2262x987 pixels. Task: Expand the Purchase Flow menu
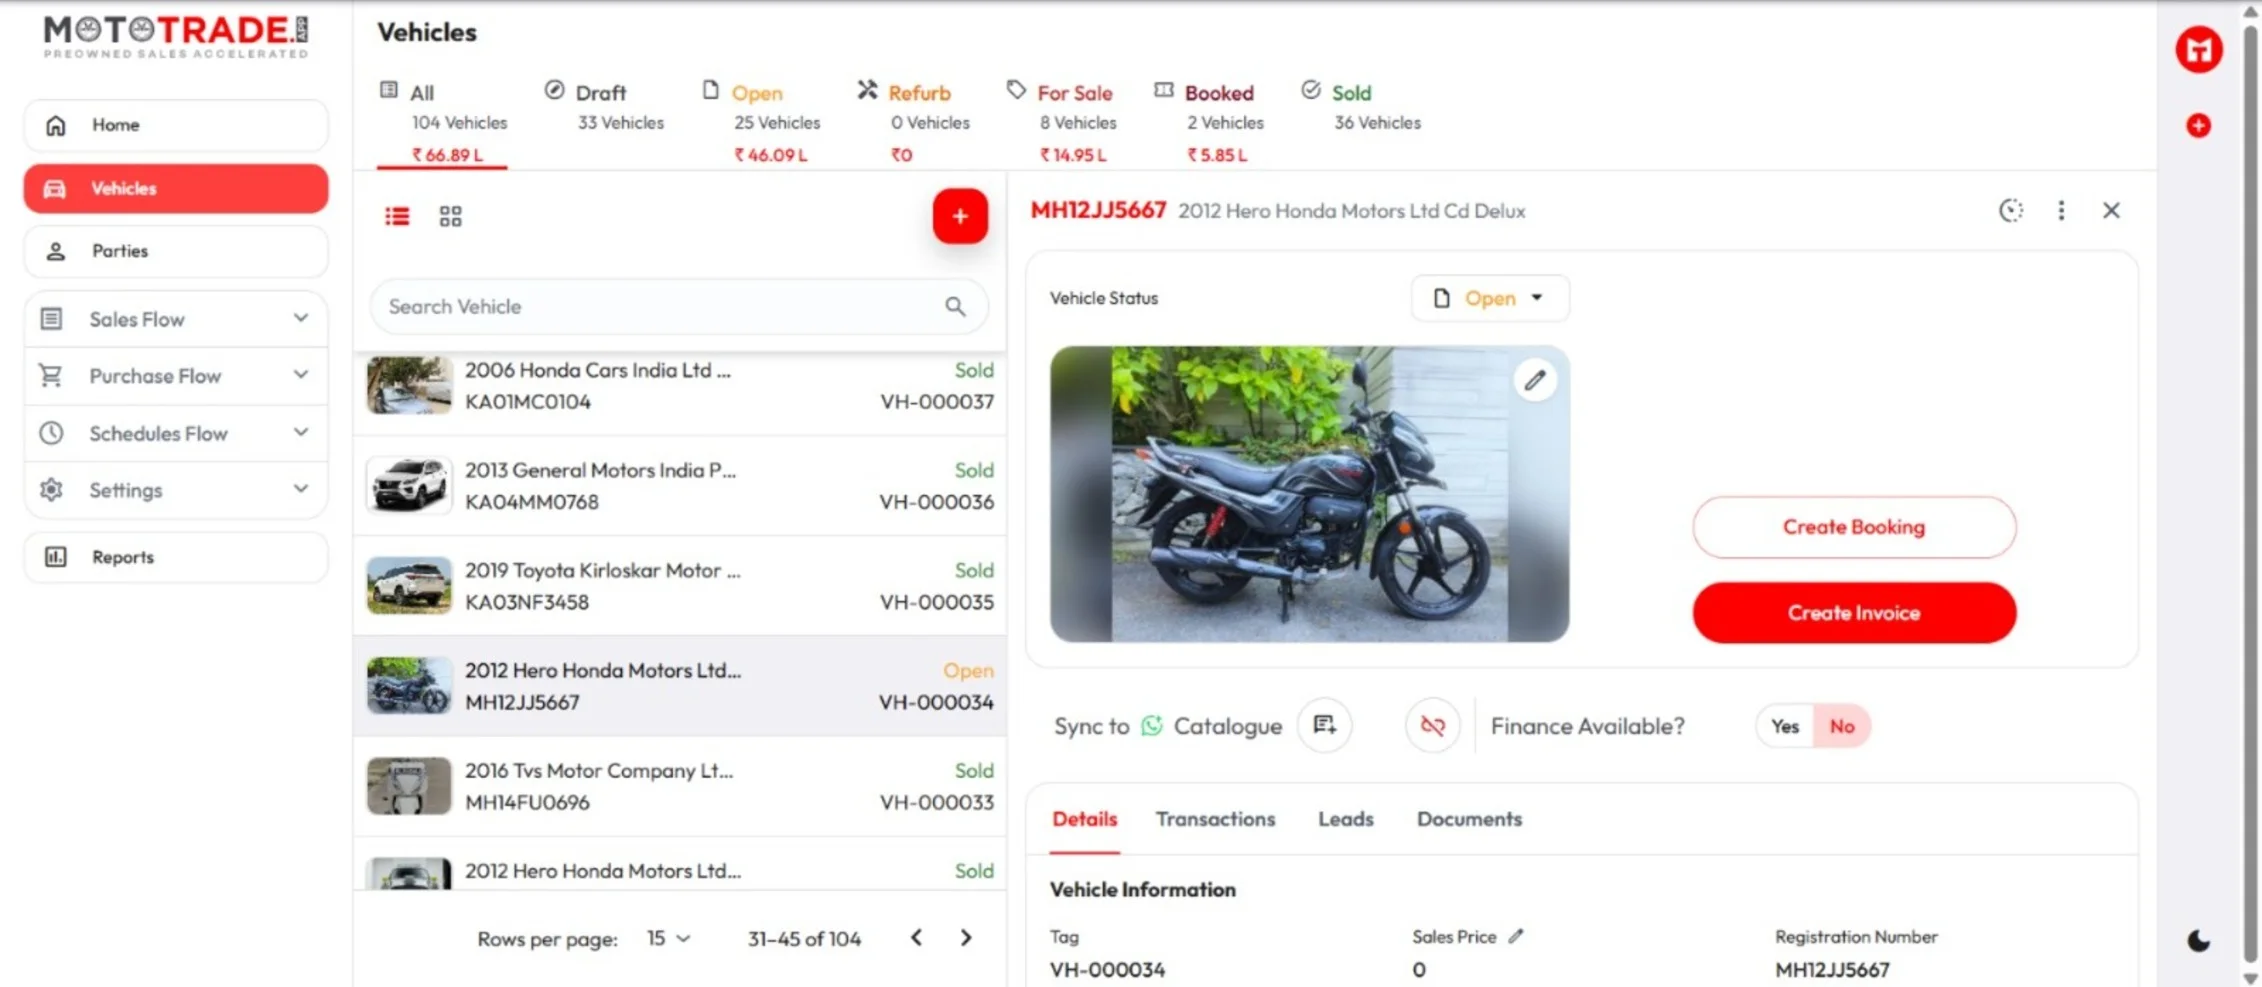(176, 376)
